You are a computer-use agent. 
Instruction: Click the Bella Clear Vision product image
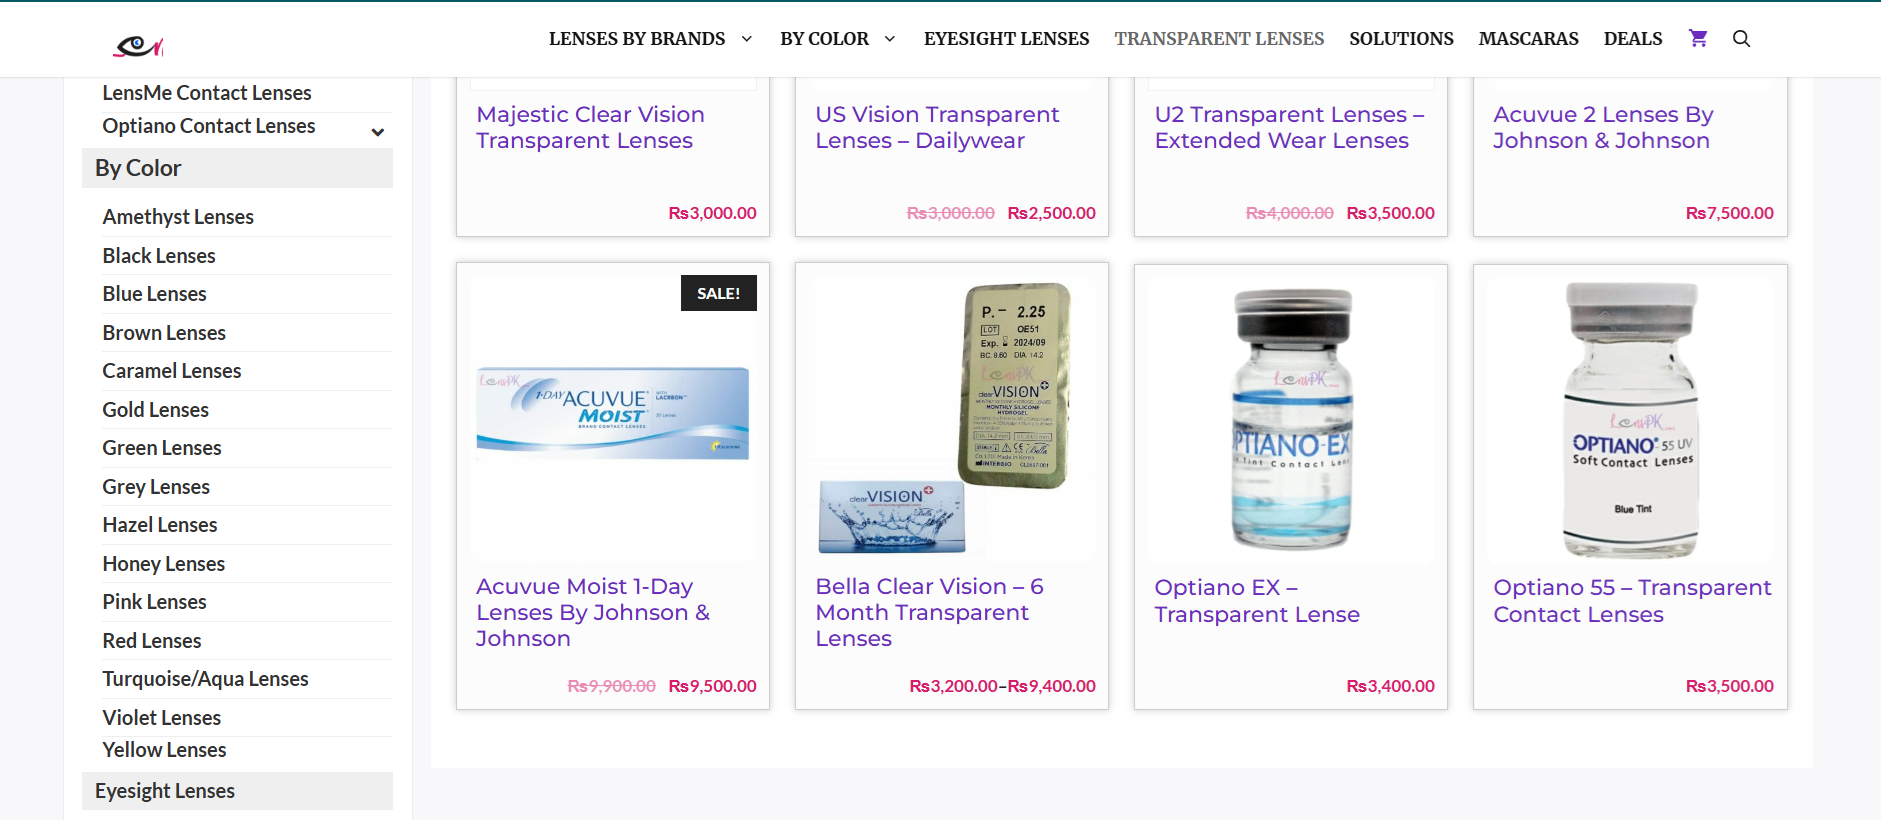click(952, 419)
